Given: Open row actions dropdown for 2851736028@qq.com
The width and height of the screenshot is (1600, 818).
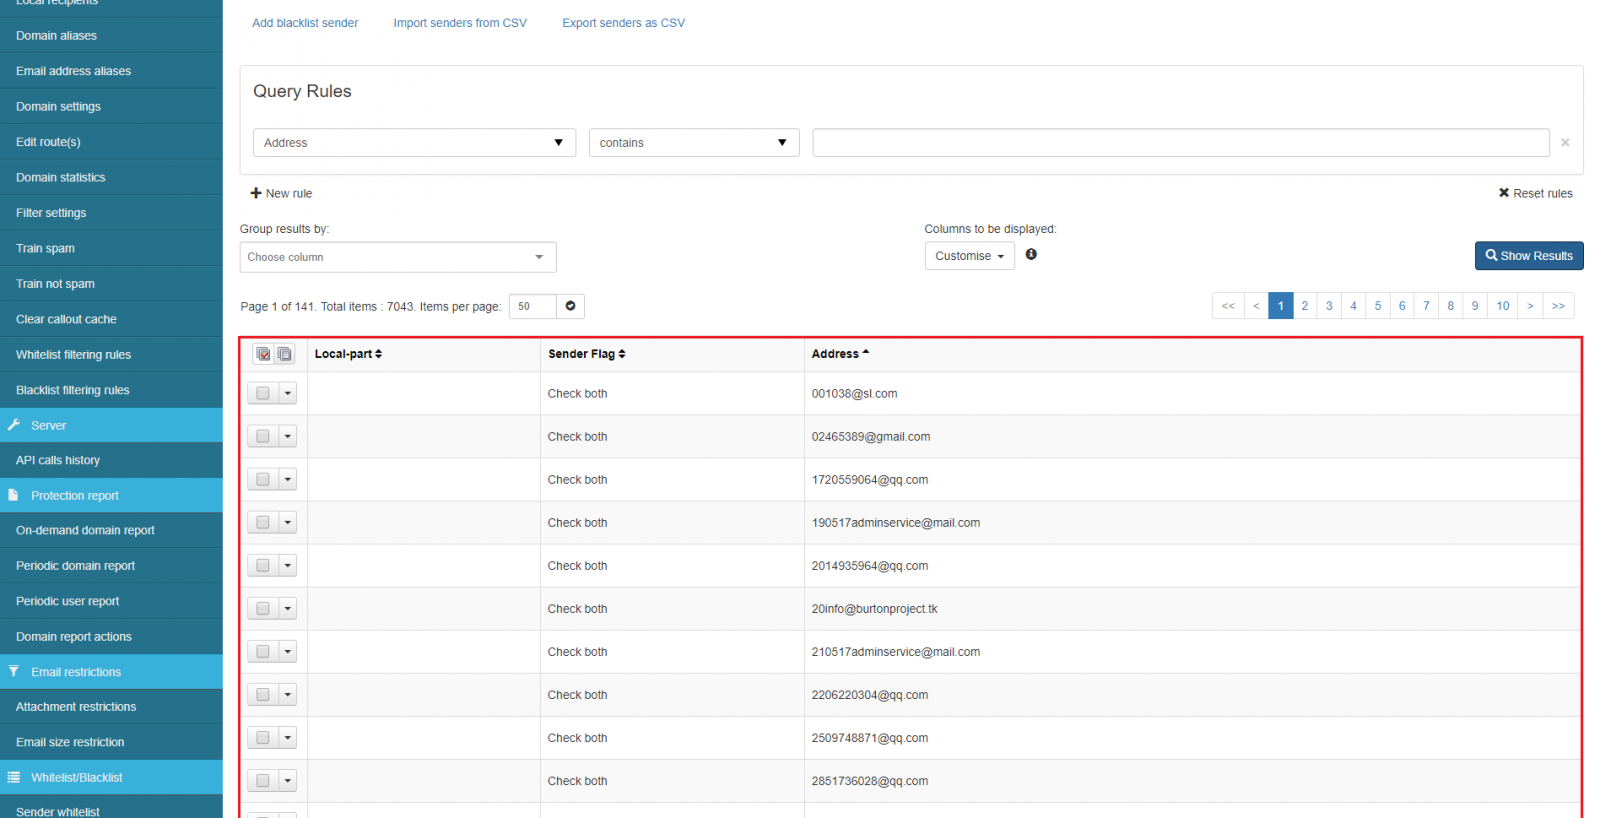Looking at the screenshot, I should 288,781.
